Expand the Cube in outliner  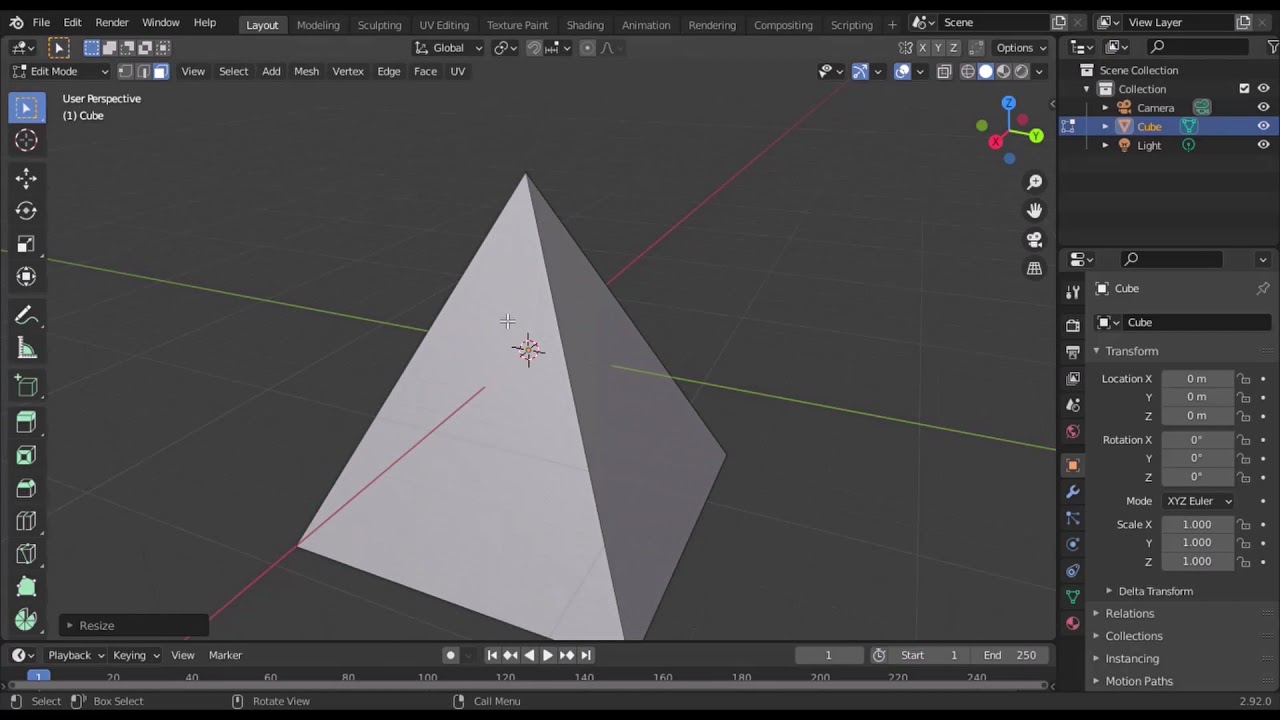tap(1105, 126)
